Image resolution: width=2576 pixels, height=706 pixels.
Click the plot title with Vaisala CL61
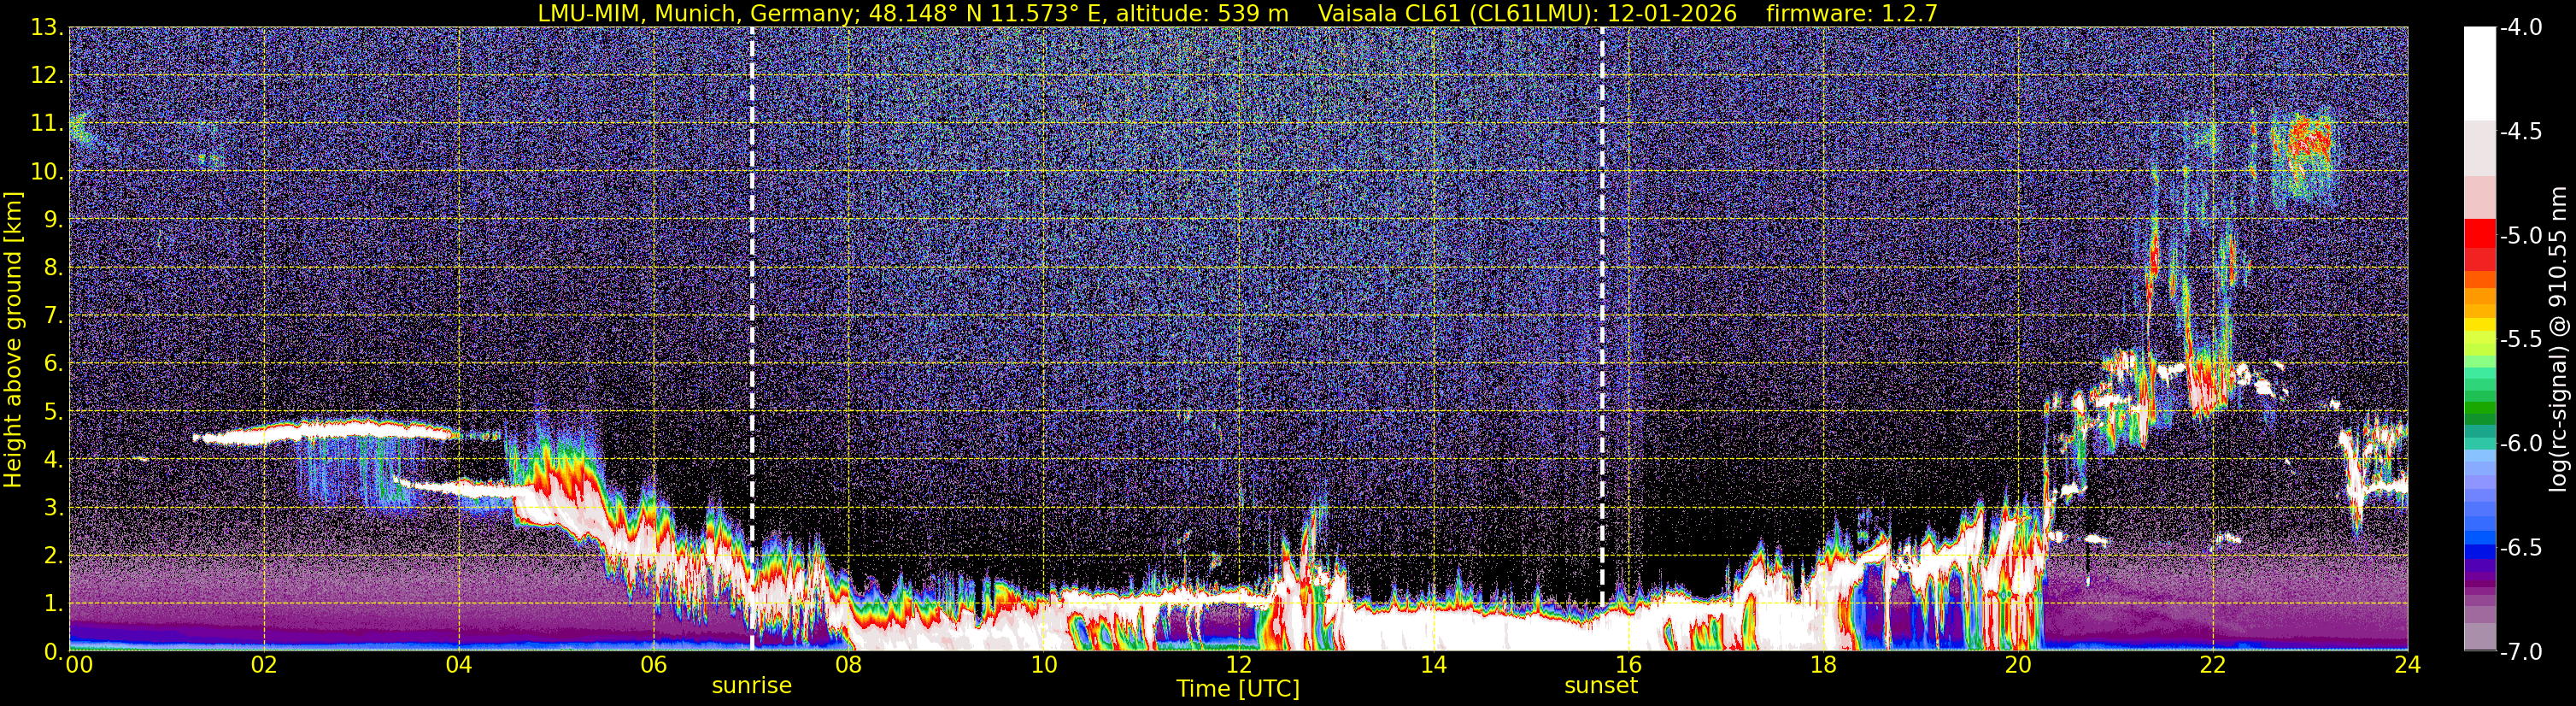[1238, 13]
